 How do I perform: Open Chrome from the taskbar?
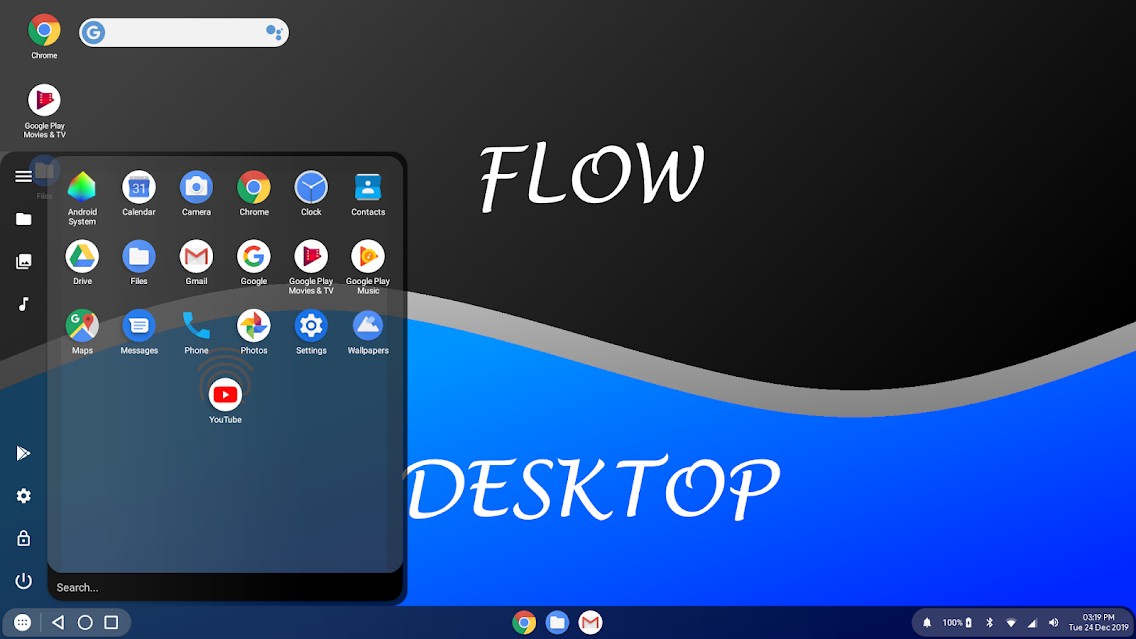(x=523, y=622)
